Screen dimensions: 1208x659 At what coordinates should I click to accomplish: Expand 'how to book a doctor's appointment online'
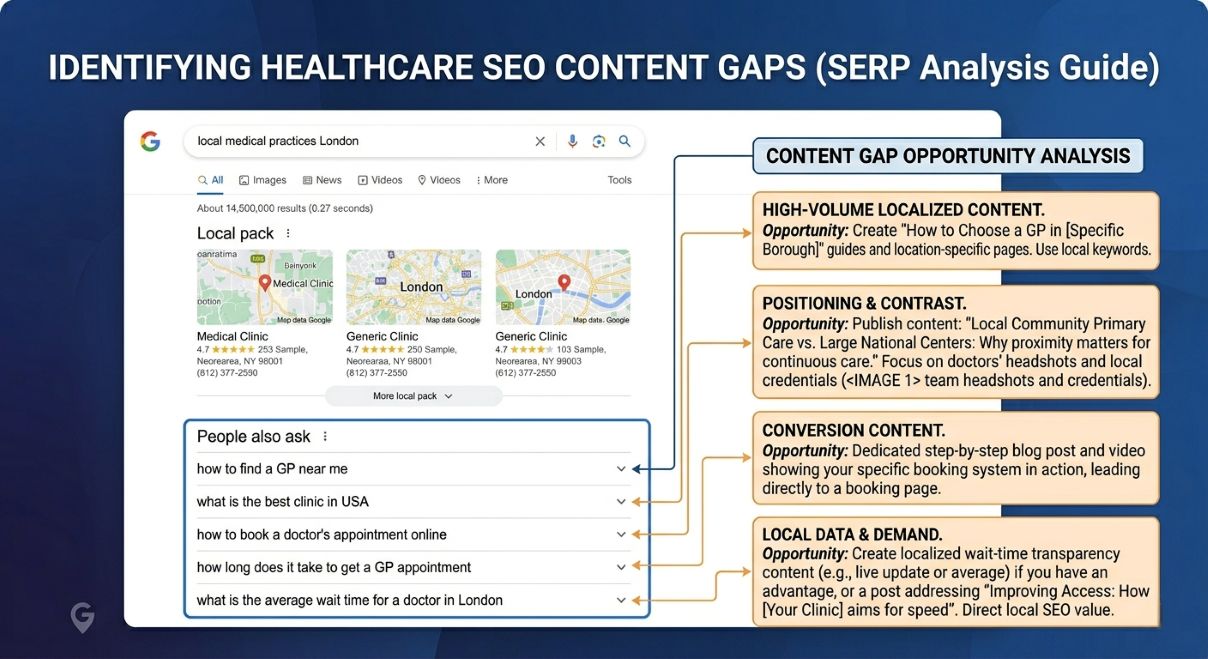click(x=414, y=534)
